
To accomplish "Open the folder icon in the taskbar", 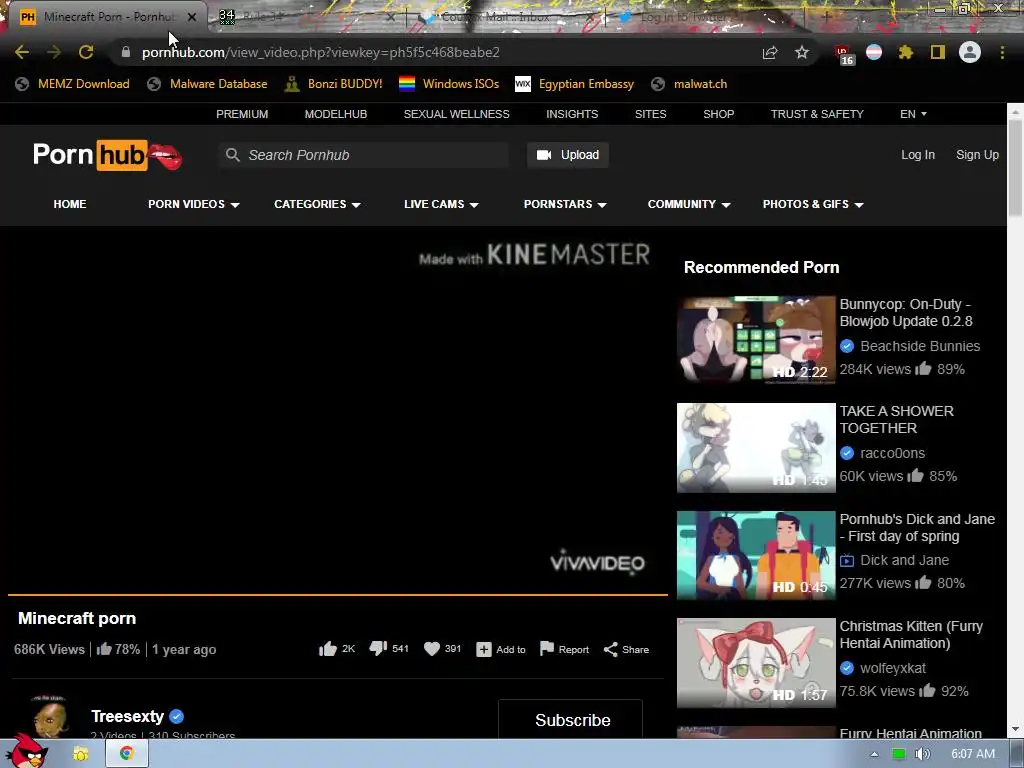I will (81, 754).
